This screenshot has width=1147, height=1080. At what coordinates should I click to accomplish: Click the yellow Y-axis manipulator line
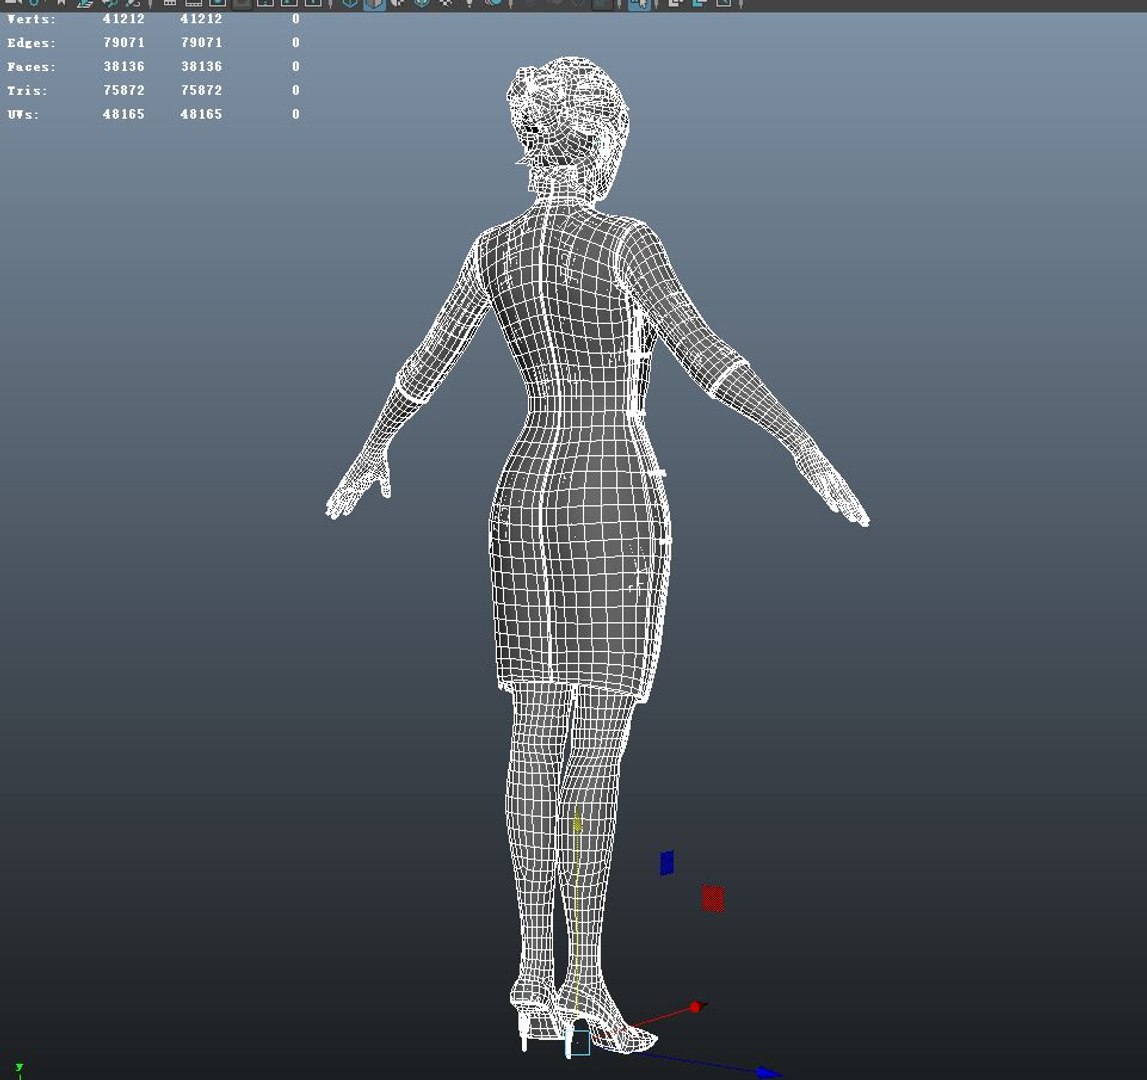click(577, 915)
